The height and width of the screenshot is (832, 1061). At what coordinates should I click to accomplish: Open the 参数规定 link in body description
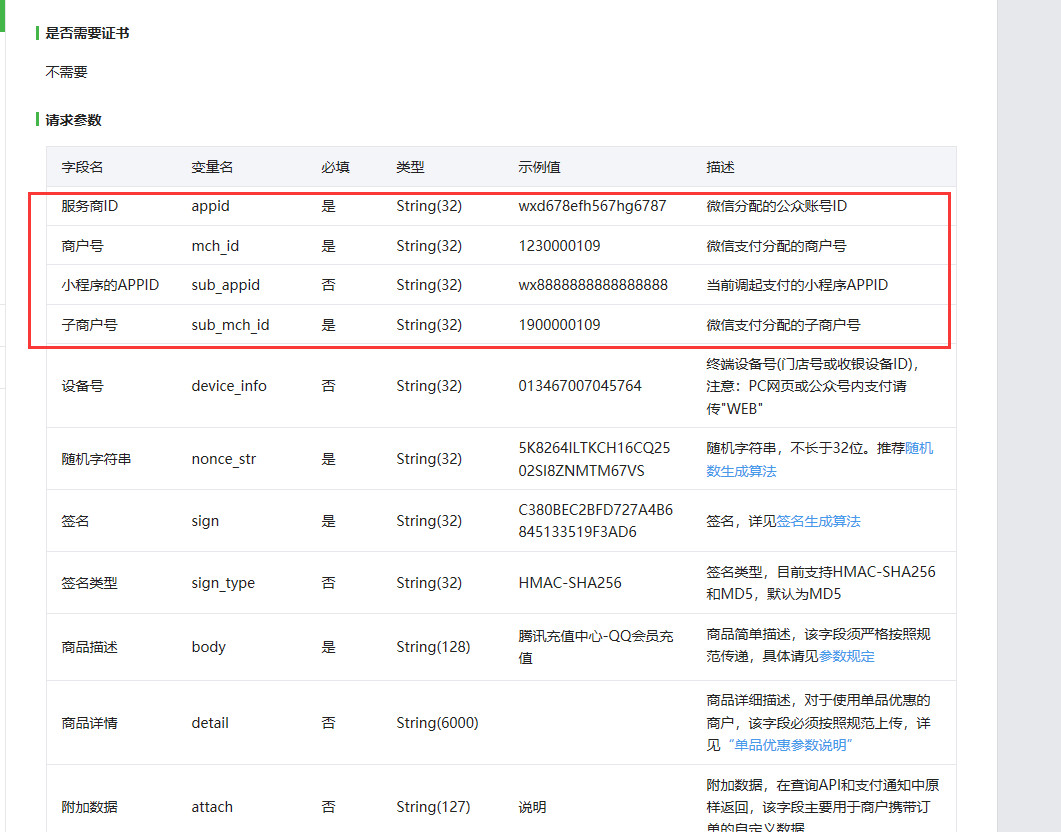click(x=846, y=656)
